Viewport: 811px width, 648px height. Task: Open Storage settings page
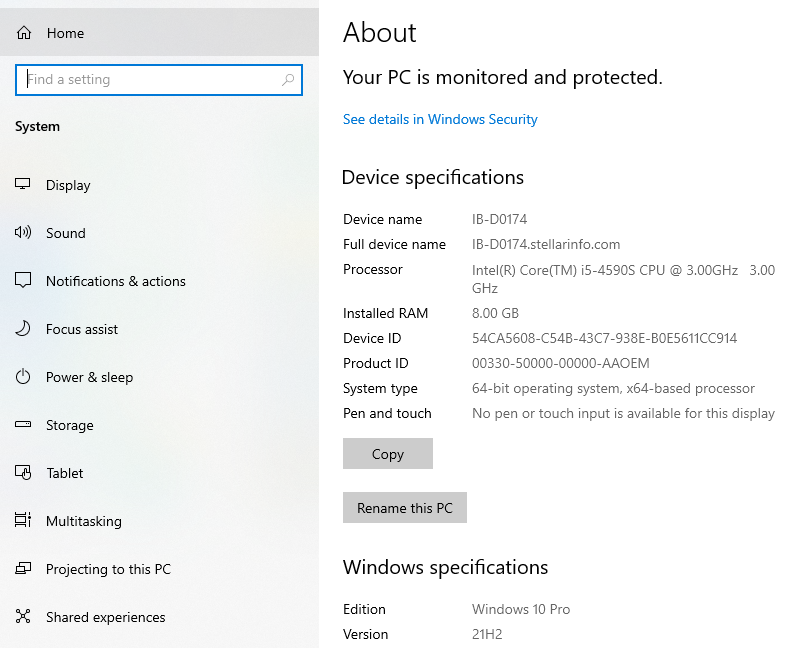(x=159, y=425)
